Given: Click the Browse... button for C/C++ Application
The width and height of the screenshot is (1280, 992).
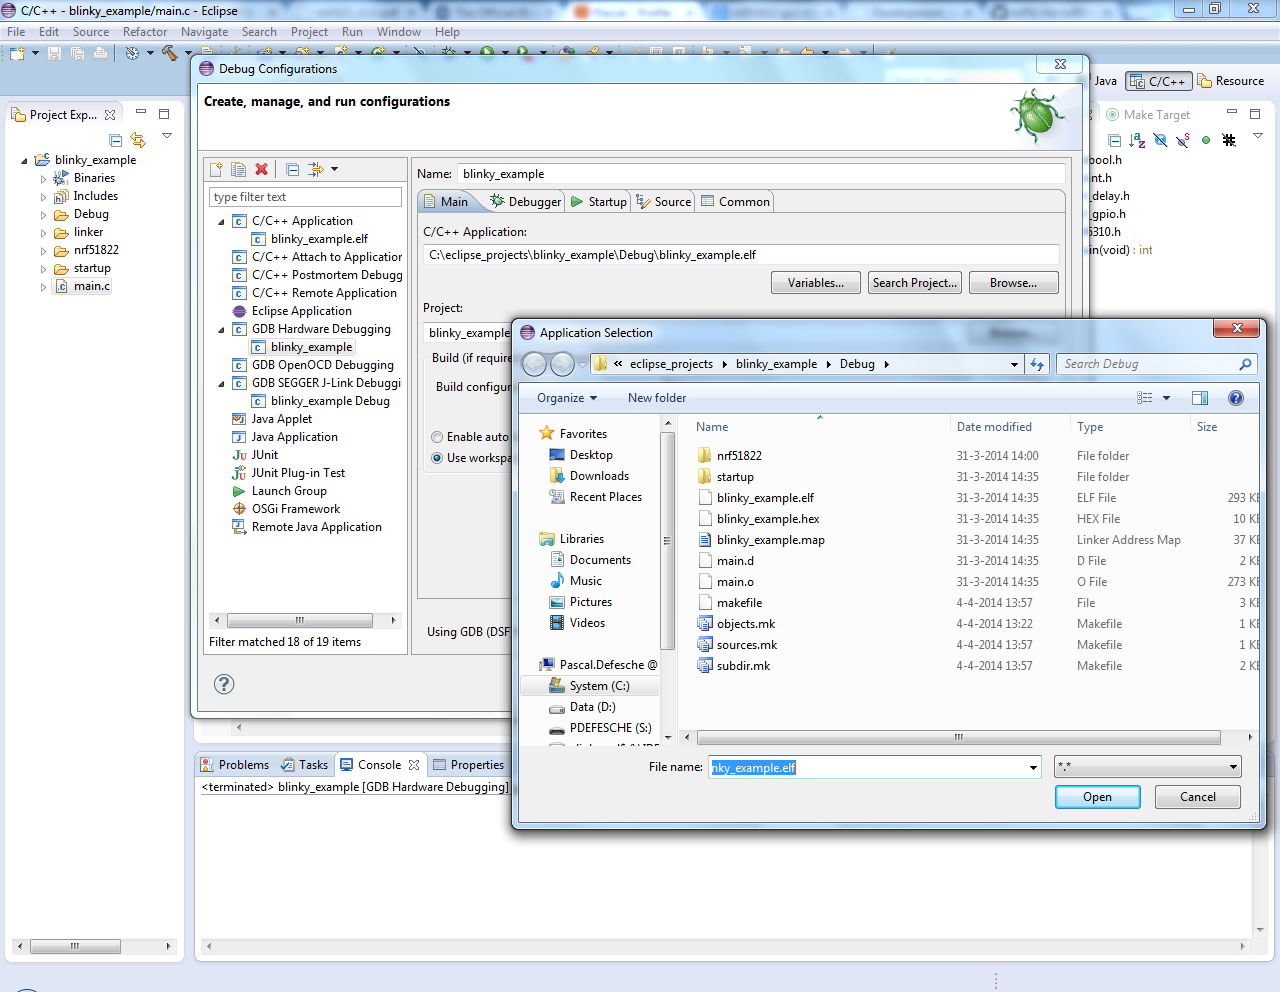Looking at the screenshot, I should (1013, 283).
